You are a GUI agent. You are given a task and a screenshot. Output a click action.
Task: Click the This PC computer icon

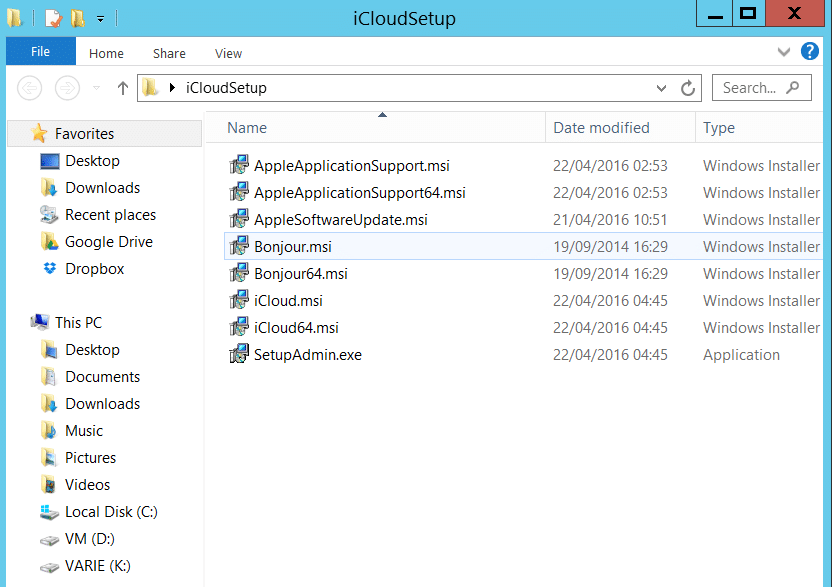coord(40,322)
